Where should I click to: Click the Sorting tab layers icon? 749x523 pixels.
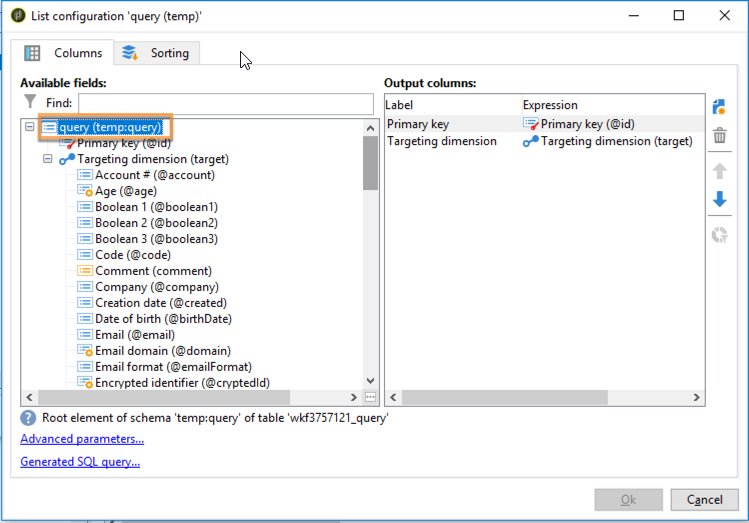coord(129,53)
